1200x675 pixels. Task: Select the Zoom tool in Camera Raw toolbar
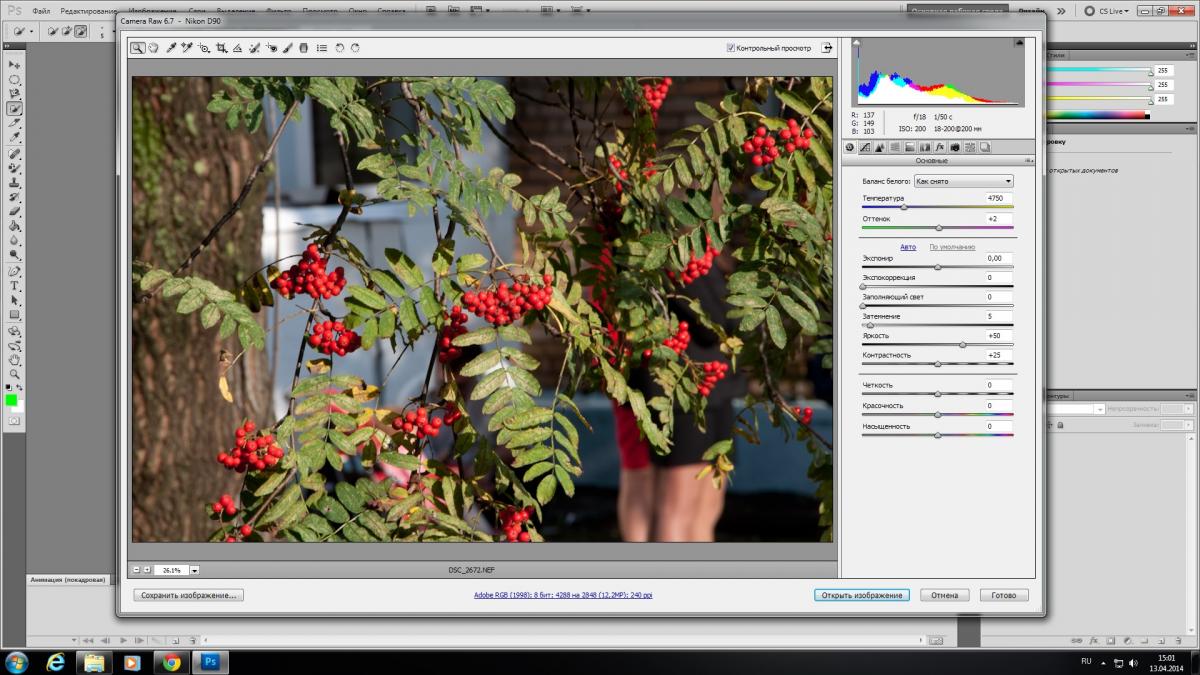click(x=138, y=47)
